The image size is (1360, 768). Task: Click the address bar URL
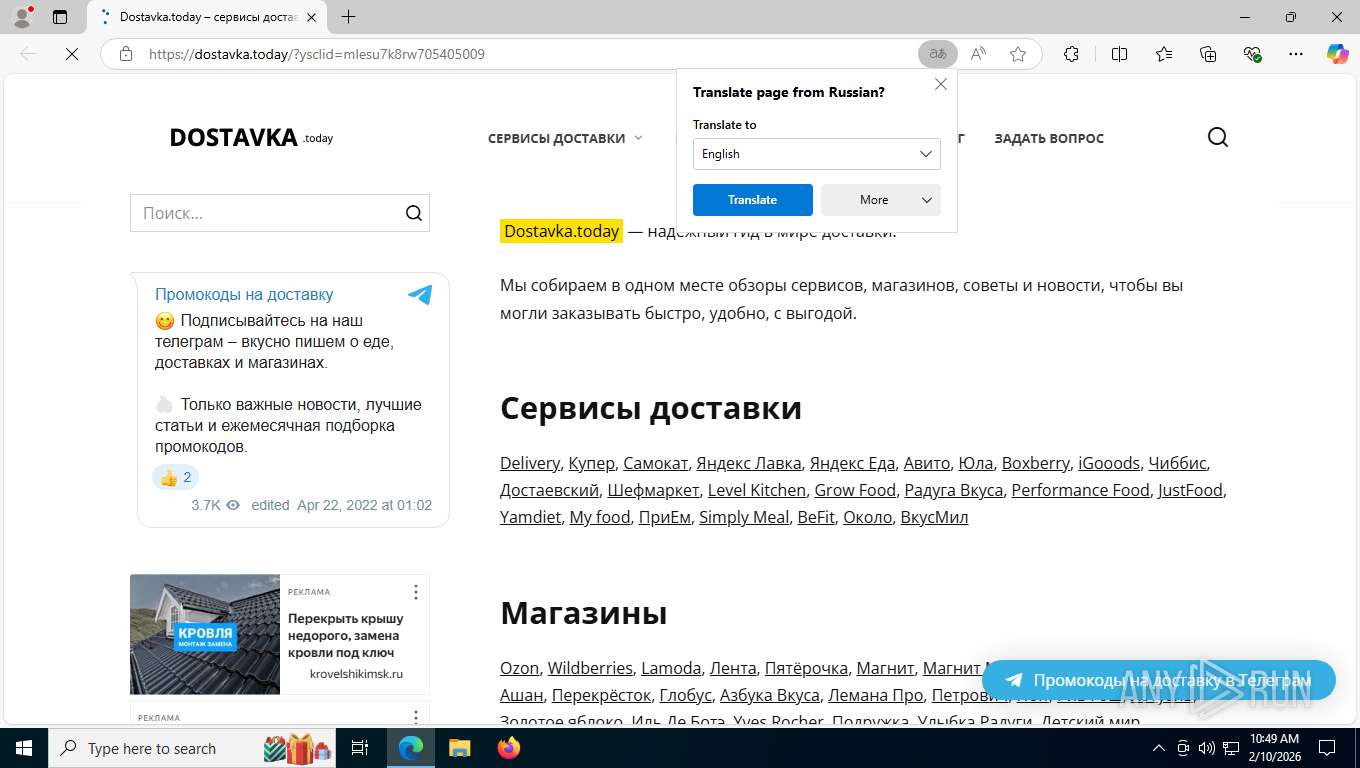coord(317,54)
